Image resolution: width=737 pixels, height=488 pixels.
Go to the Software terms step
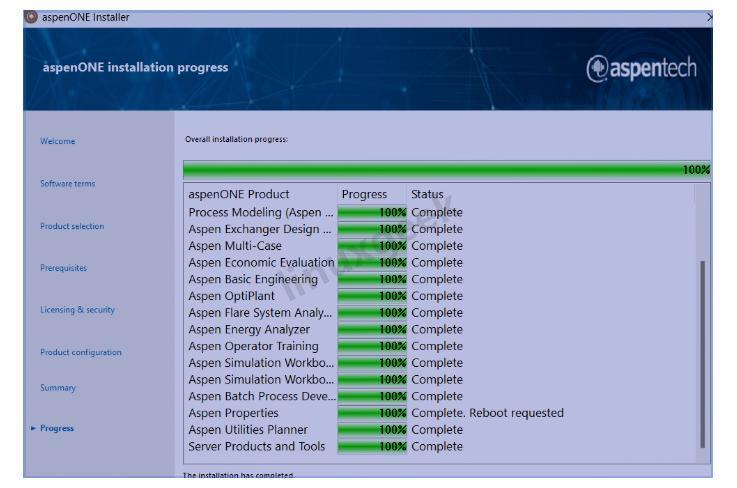[67, 183]
